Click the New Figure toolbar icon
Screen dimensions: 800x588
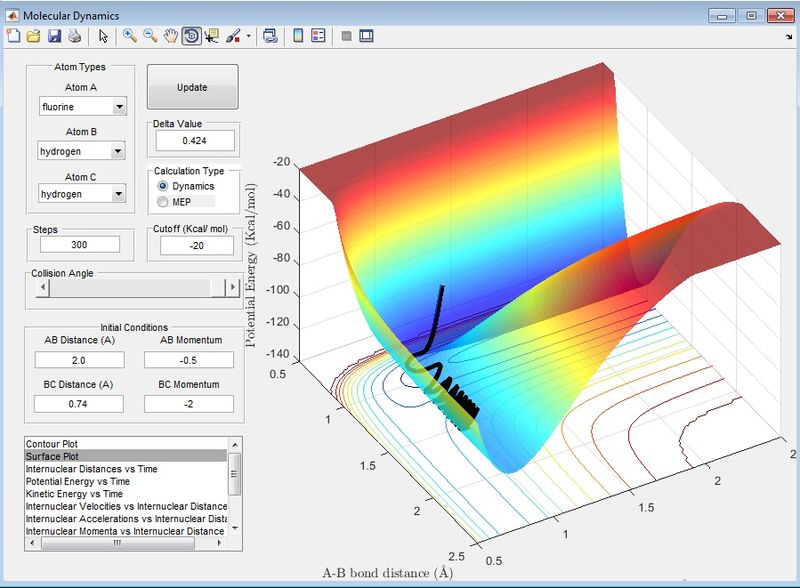[x=14, y=36]
